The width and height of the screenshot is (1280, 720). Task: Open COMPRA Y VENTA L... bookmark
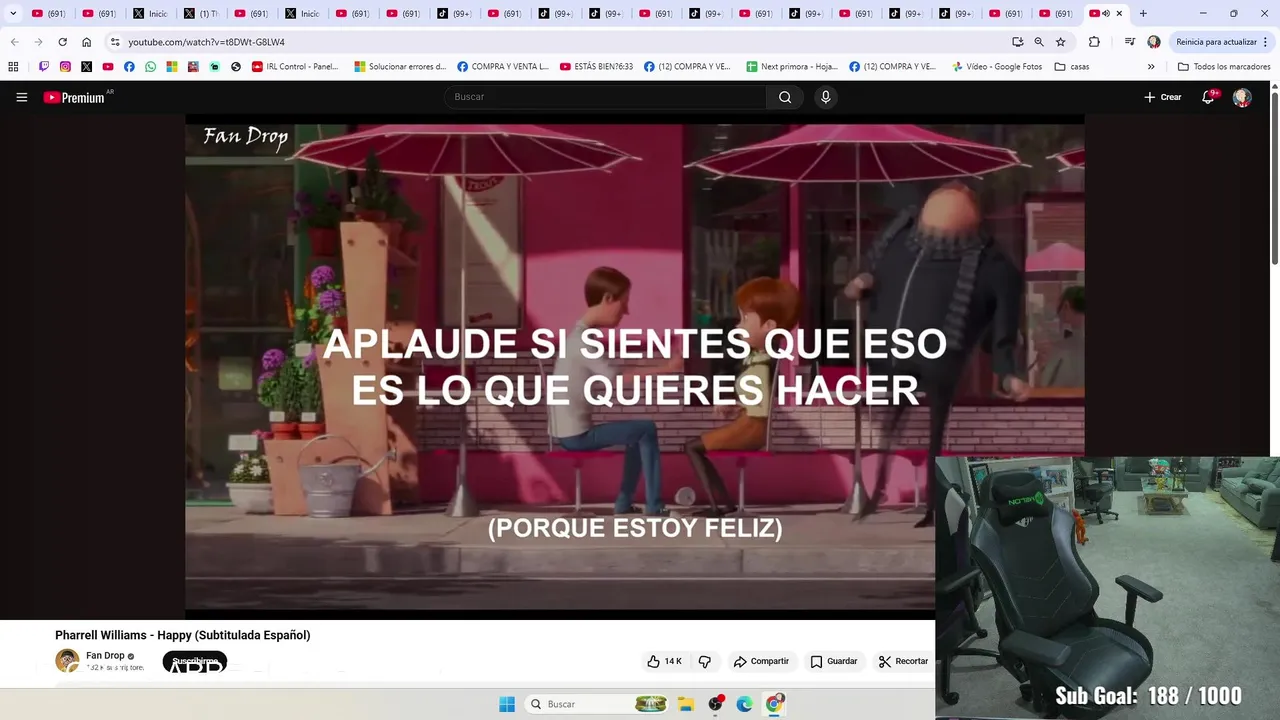tap(503, 67)
